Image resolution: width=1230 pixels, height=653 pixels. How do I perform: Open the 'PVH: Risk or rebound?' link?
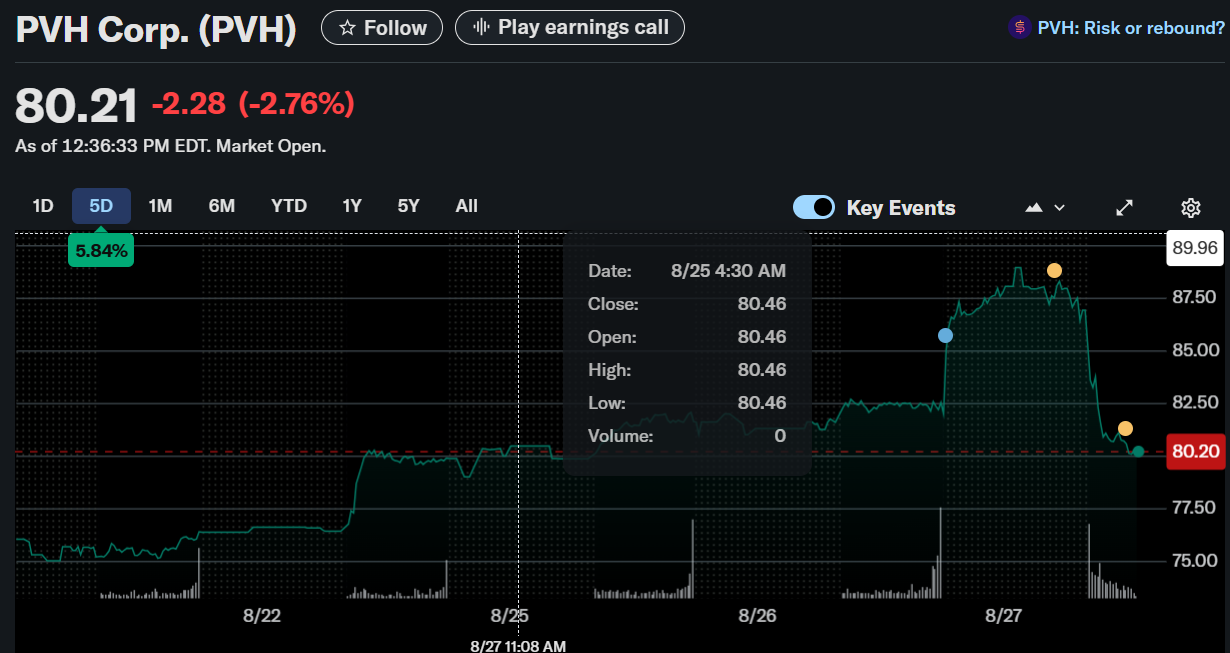click(1117, 28)
